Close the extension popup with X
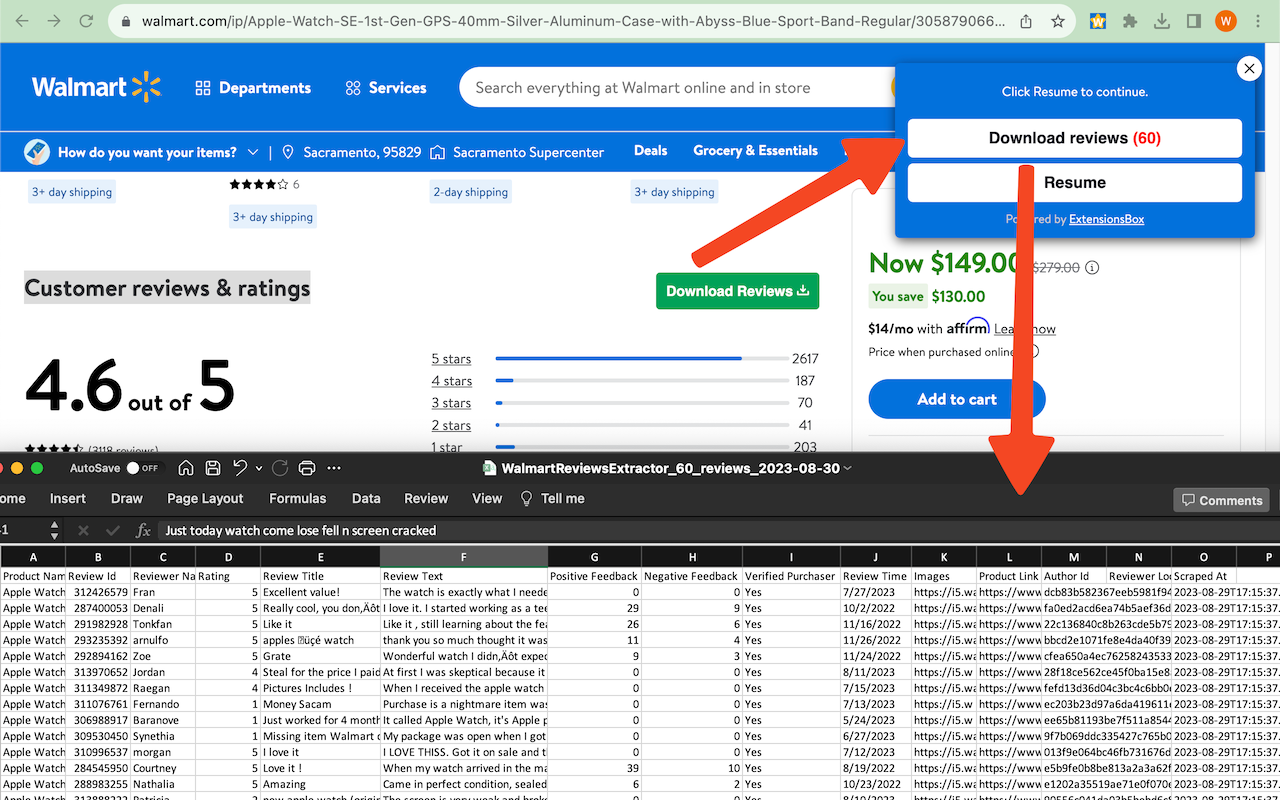Screen dimensions: 1280x800 pyautogui.click(x=1248, y=68)
